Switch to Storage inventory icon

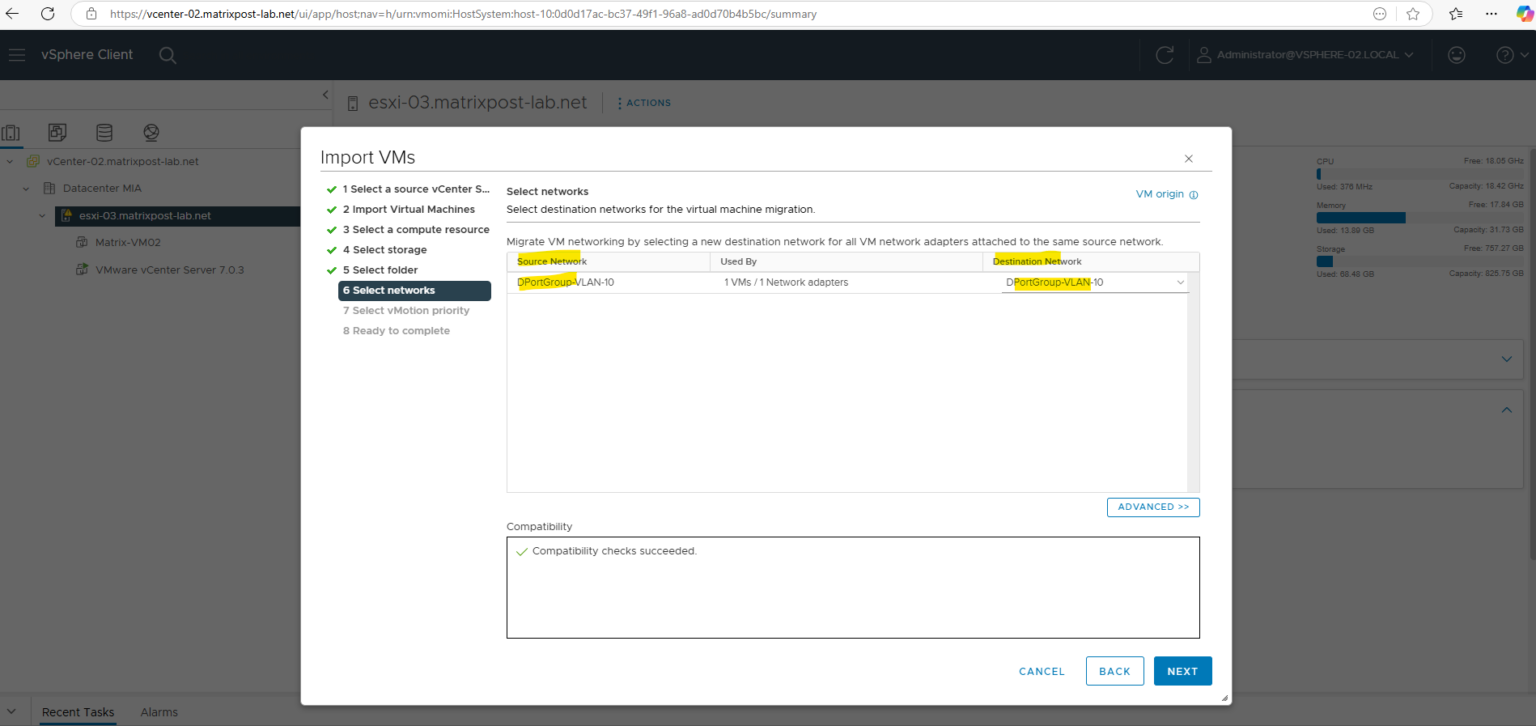[x=104, y=133]
